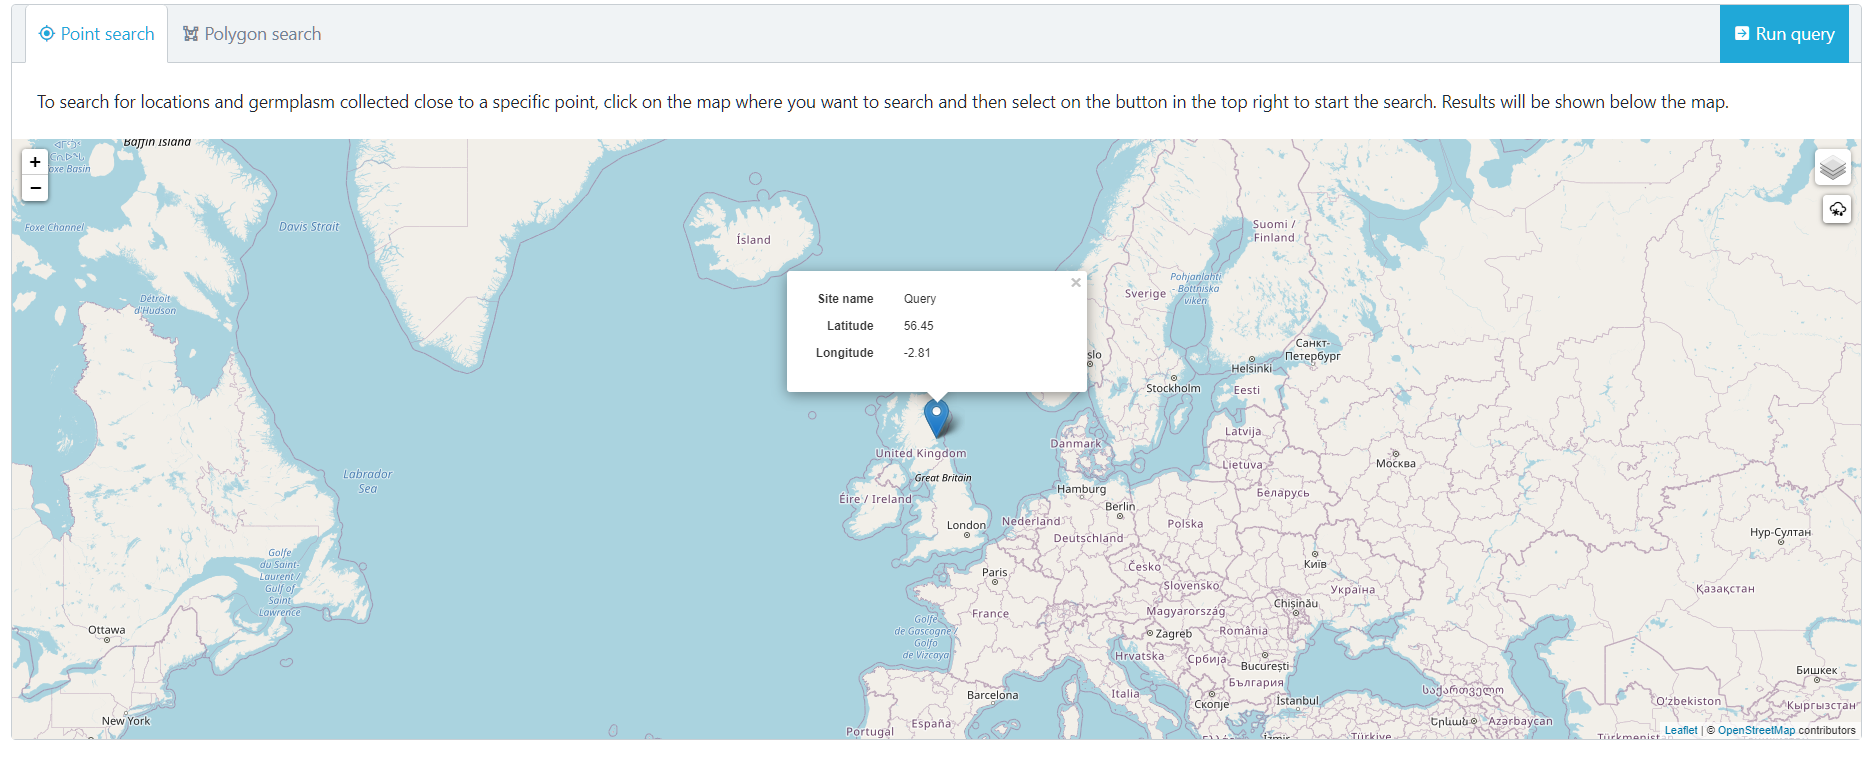Click the Run query button
Viewport: 1875px width, 757px height.
(x=1784, y=34)
